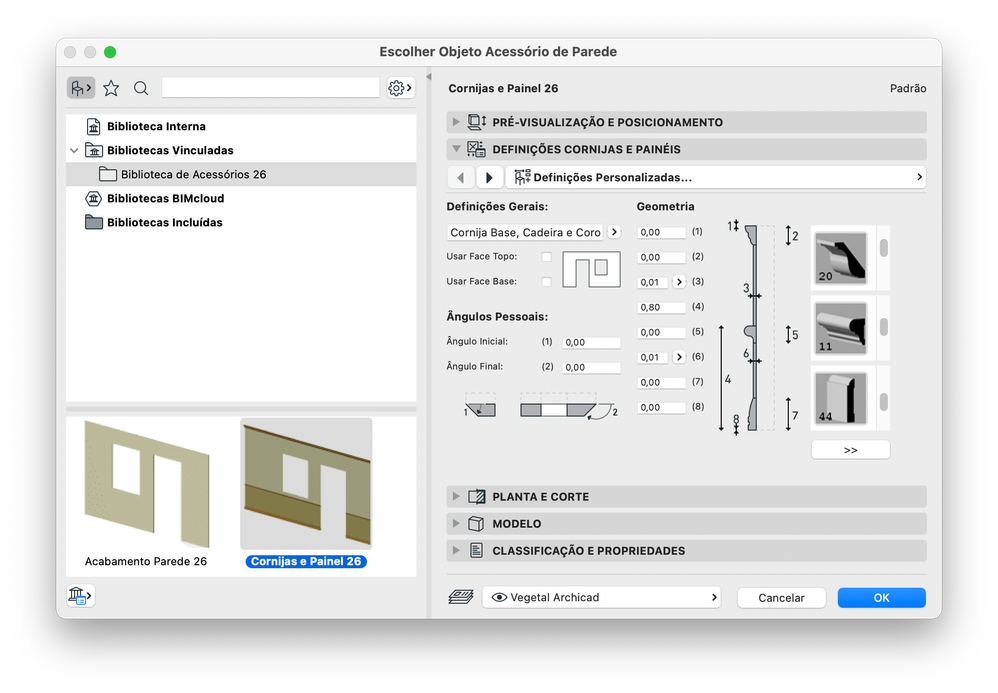
Task: Go to the next settings page arrow
Action: pyautogui.click(x=489, y=178)
